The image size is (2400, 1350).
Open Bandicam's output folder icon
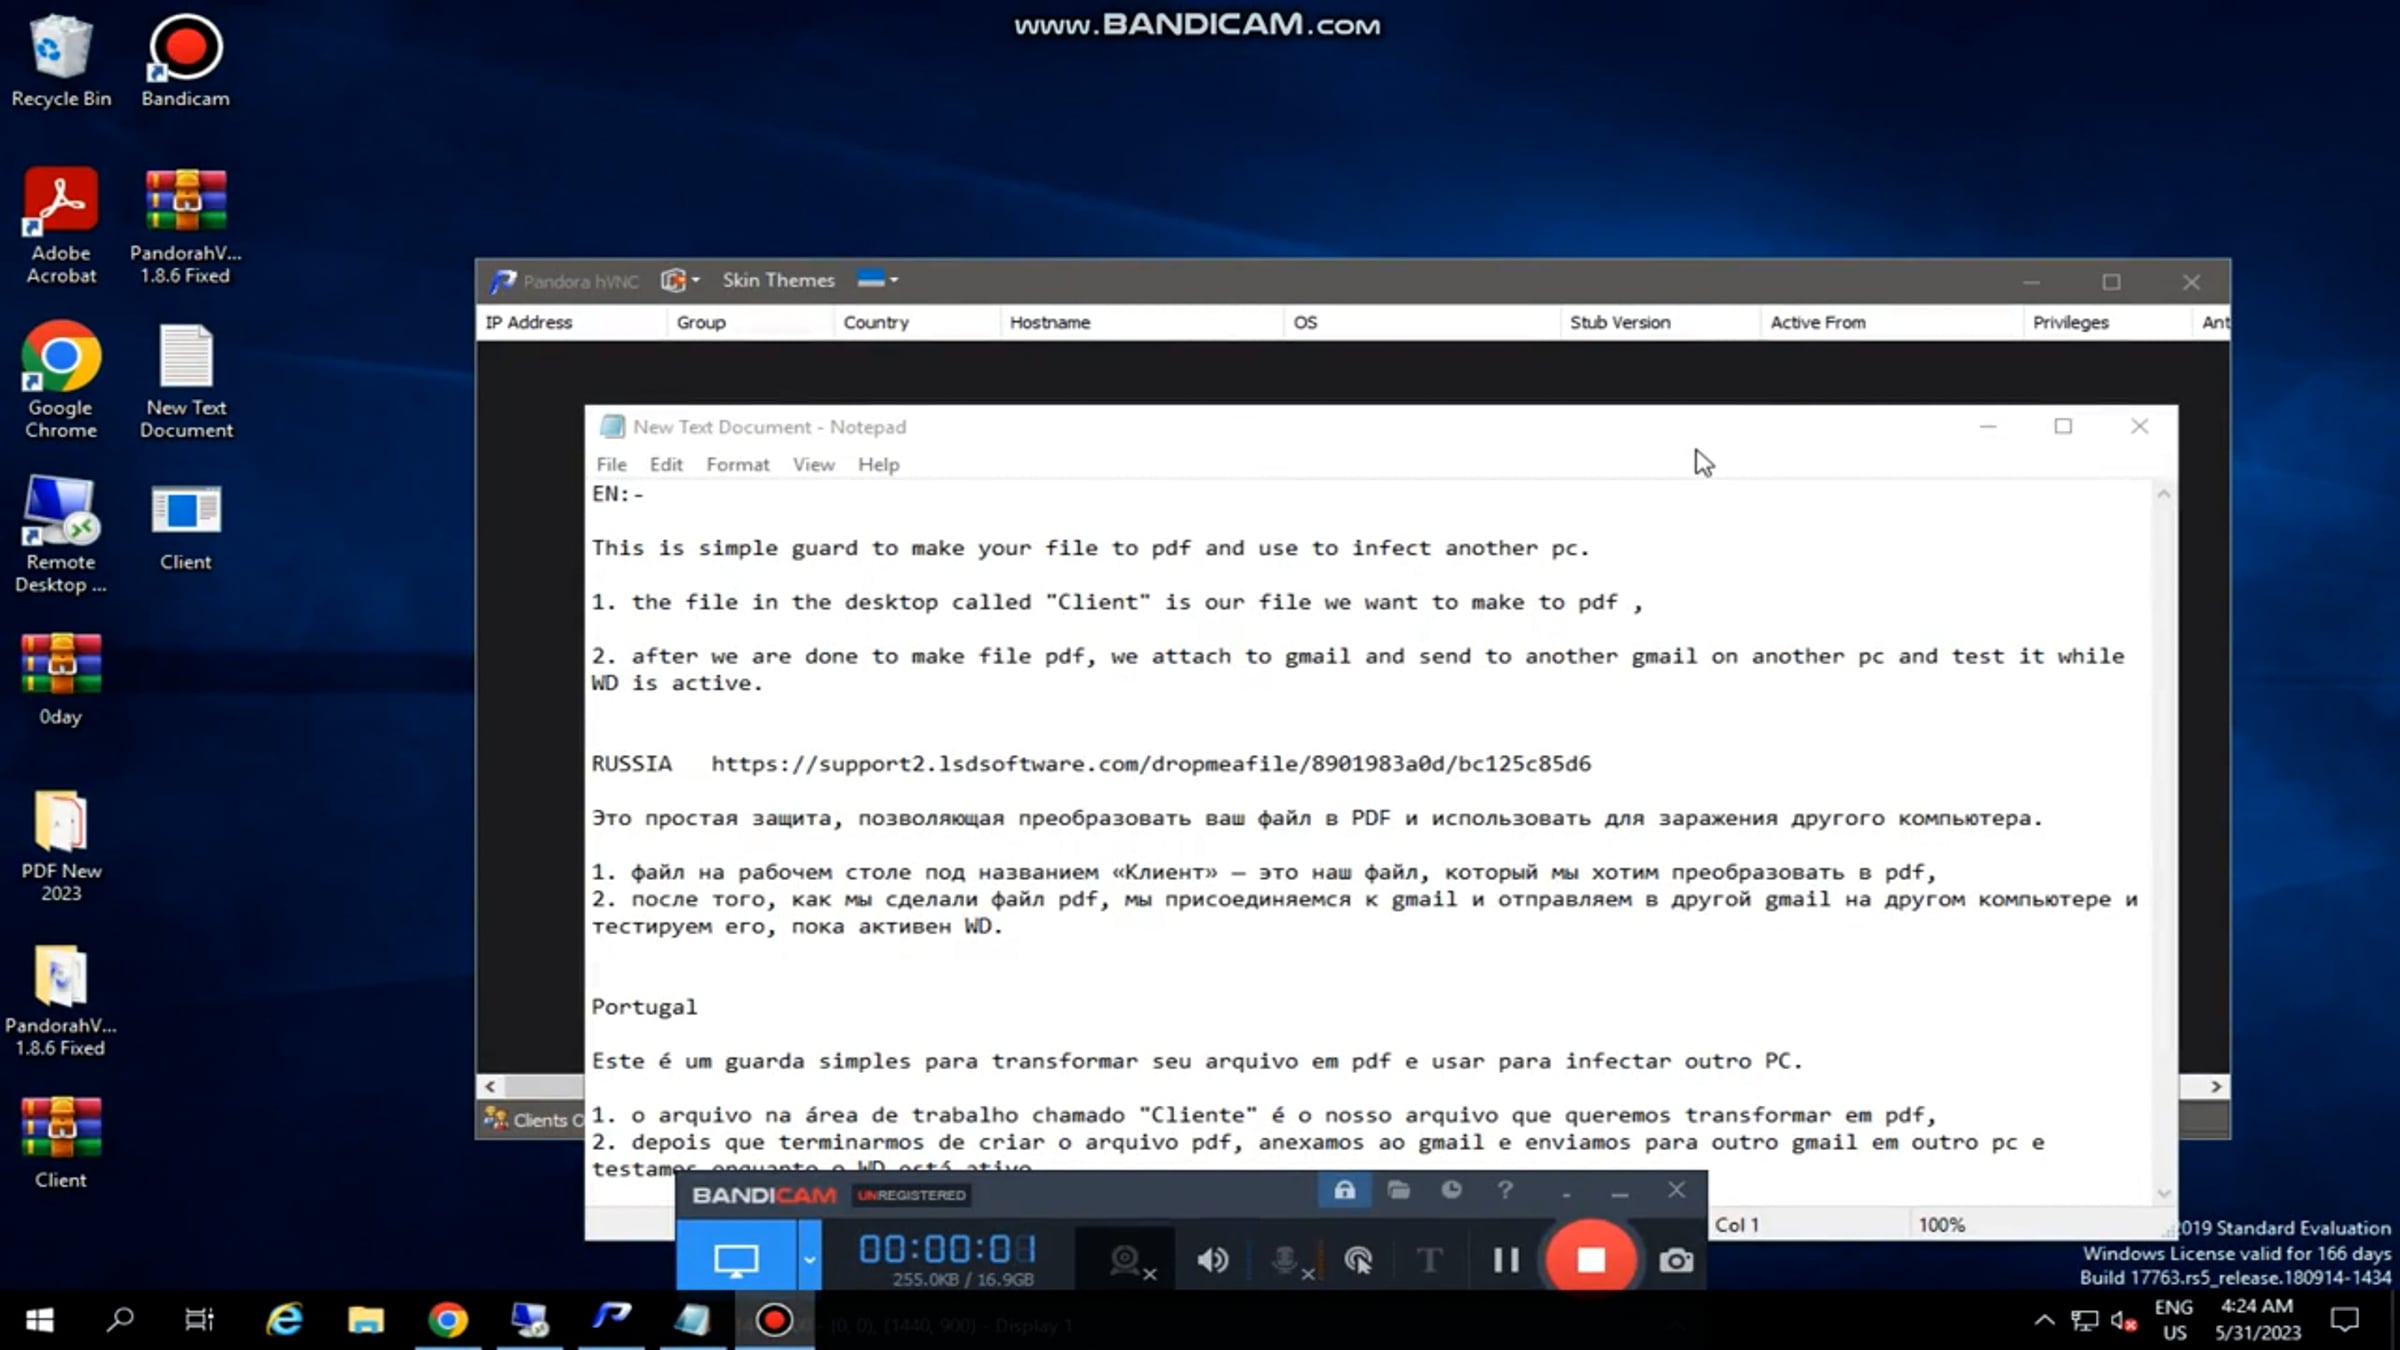[1398, 1190]
